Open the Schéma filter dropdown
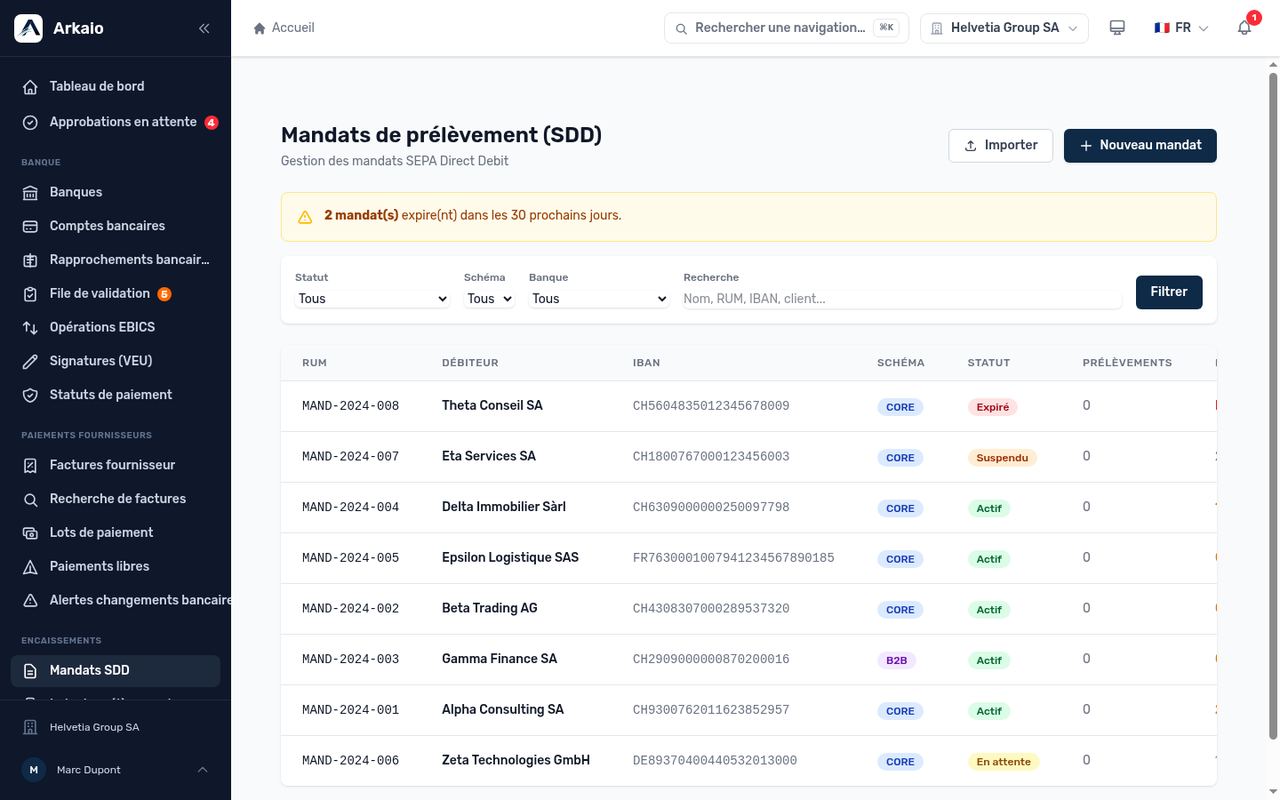Image resolution: width=1280 pixels, height=800 pixels. [489, 299]
